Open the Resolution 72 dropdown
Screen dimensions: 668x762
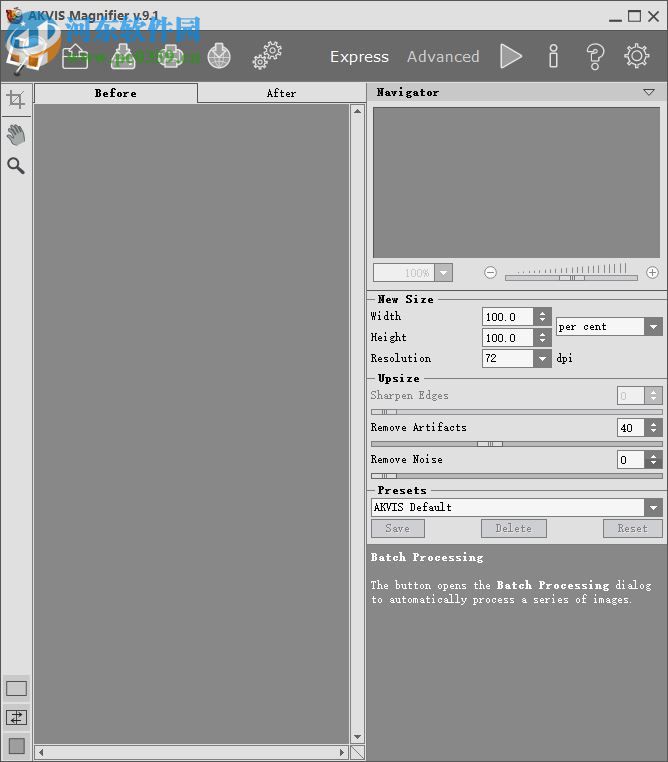[542, 359]
